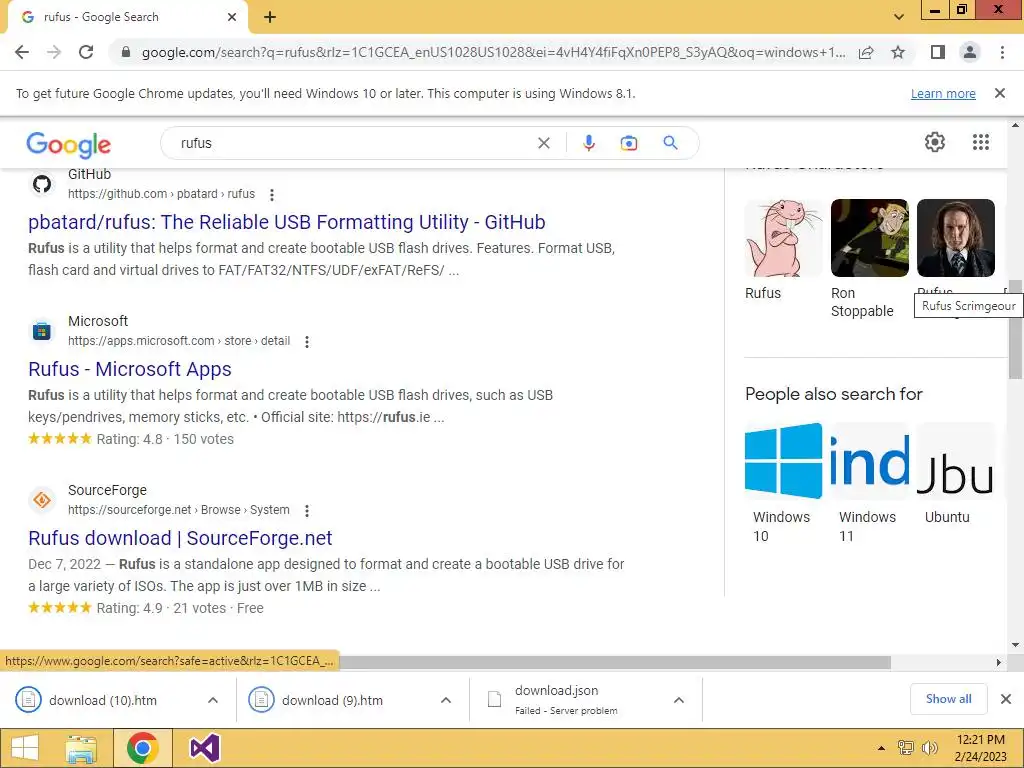This screenshot has height=768, width=1024.
Task: Click Show all downloads
Action: tap(948, 699)
